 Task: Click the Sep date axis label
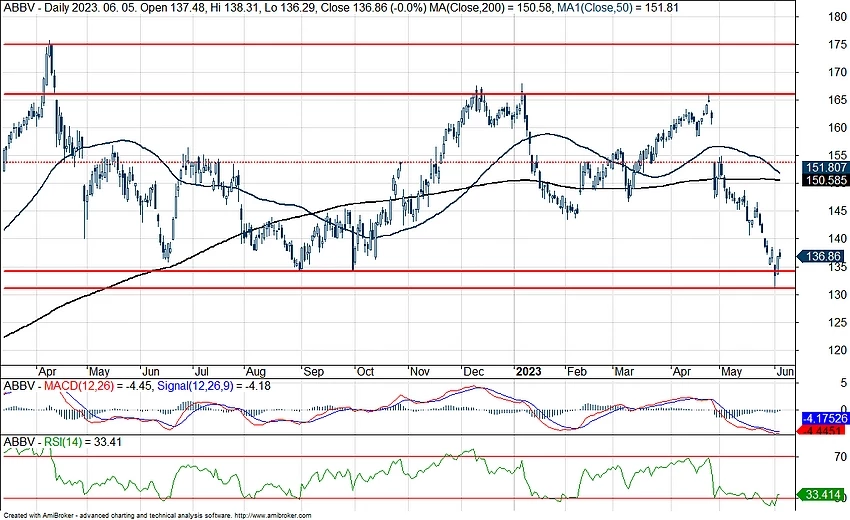[313, 372]
